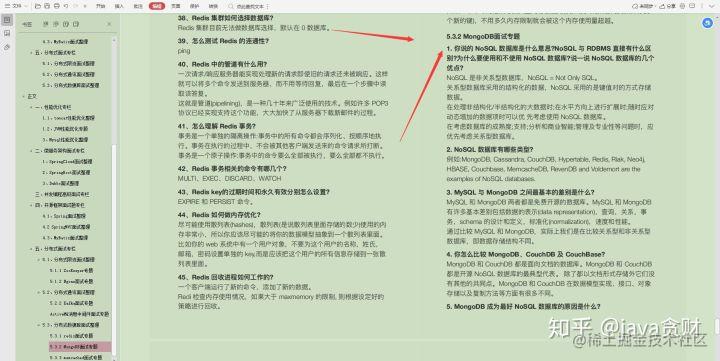Collapse the 四、开源框架面试题专栏 node
This screenshot has width=720, height=361.
click(x=31, y=205)
